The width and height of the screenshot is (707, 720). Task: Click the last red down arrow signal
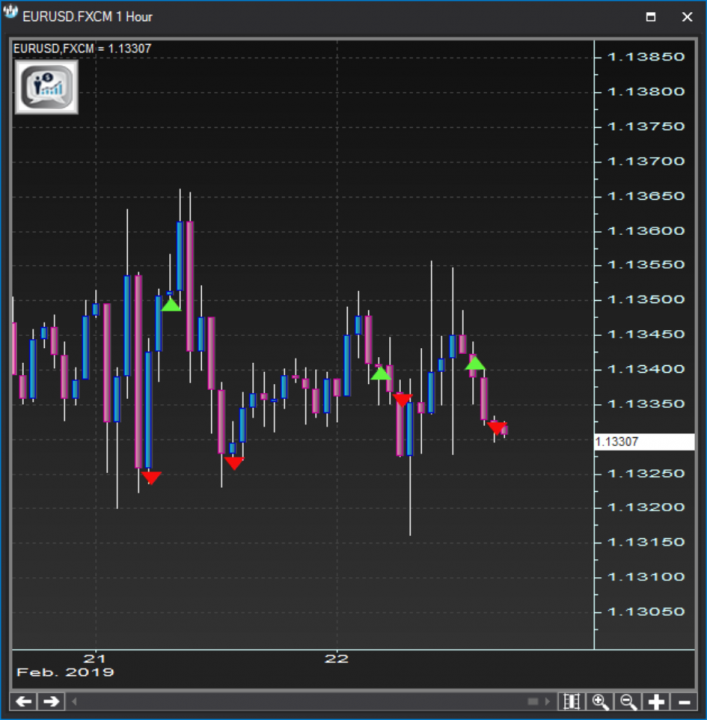tap(497, 429)
